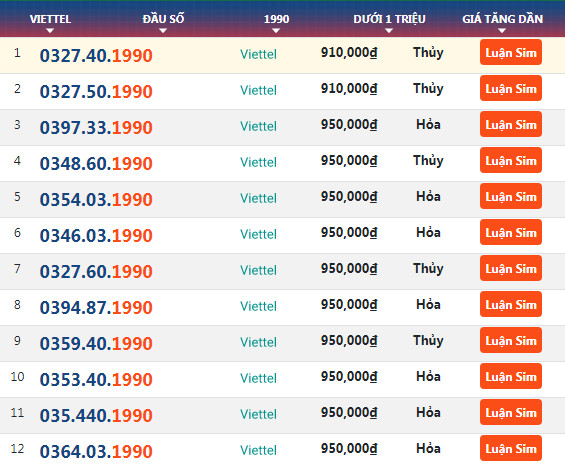
Task: Click Viettel carrier link in row 9
Action: click(258, 343)
